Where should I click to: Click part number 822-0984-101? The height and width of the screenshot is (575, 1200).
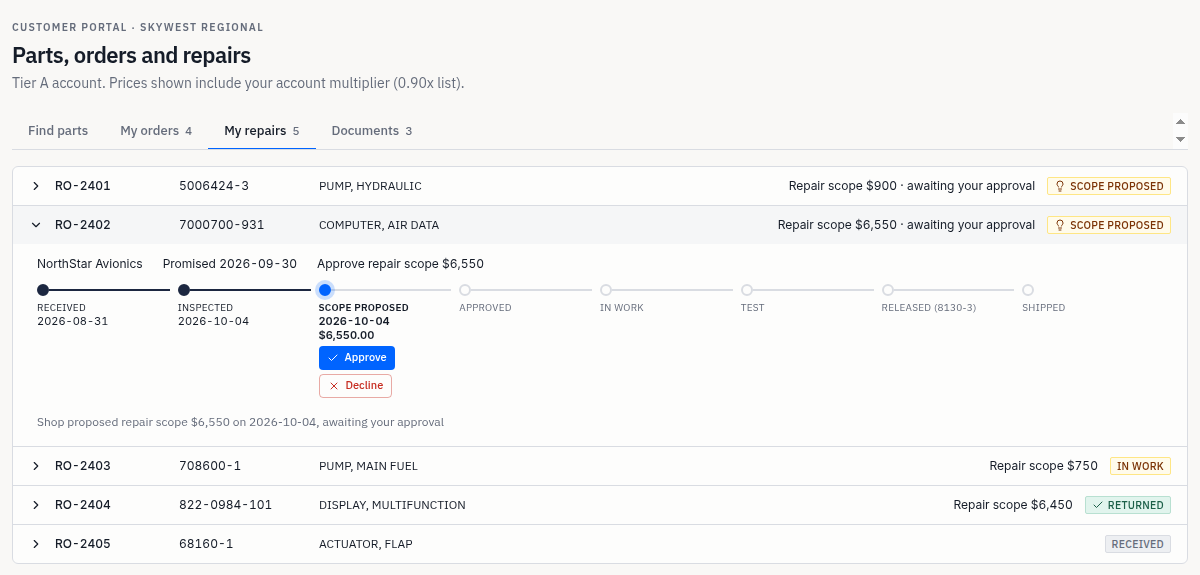click(225, 505)
